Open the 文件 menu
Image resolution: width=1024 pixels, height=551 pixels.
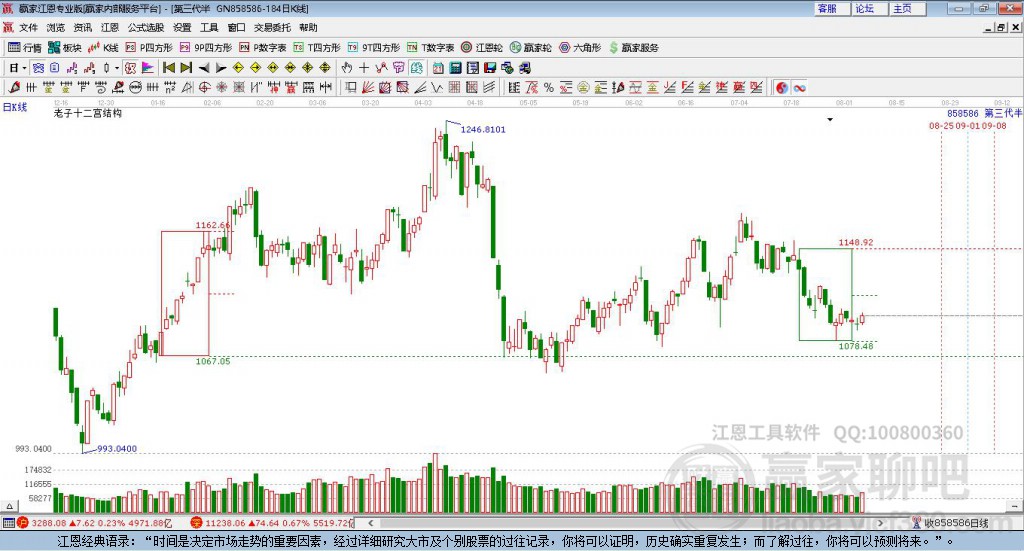pos(29,27)
